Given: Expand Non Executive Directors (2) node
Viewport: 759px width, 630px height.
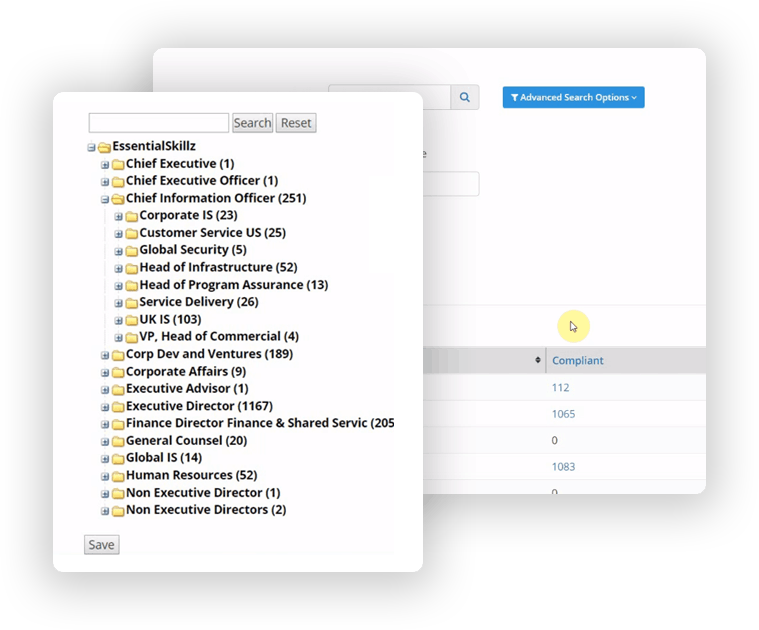Looking at the screenshot, I should 105,511.
